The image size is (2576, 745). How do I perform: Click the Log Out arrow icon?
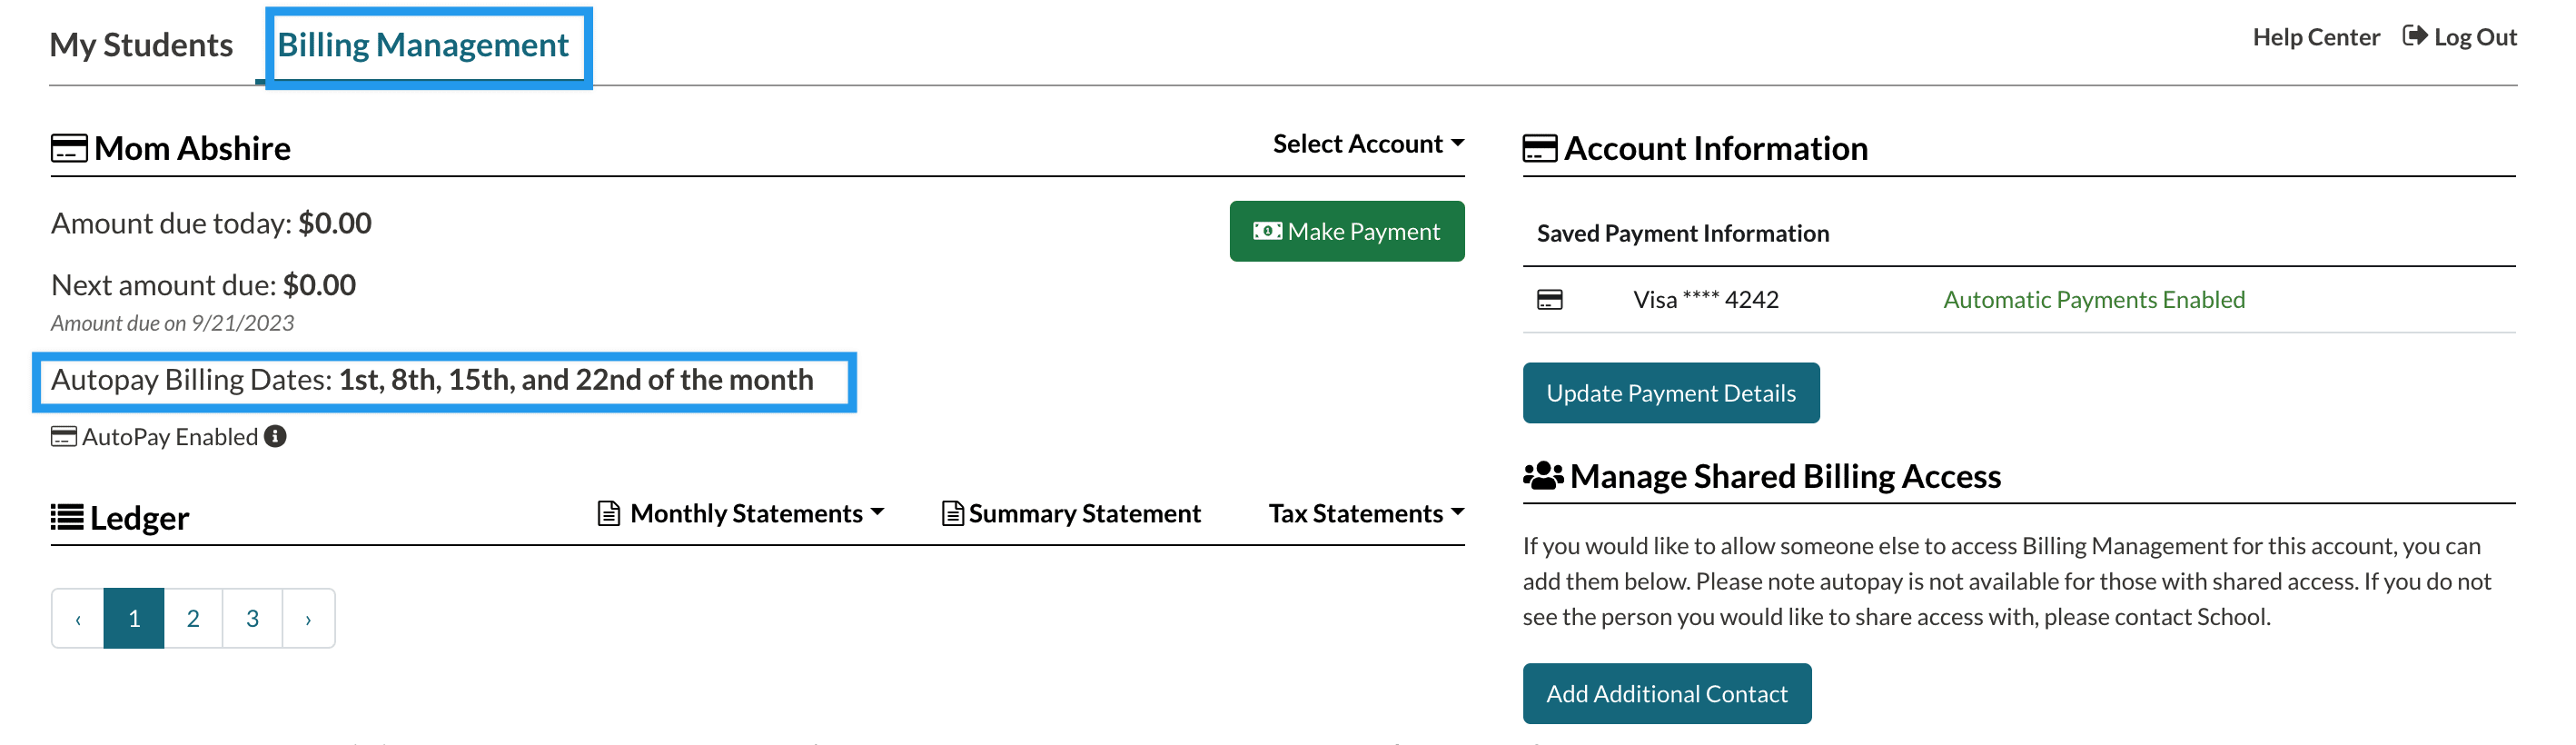click(x=2414, y=37)
